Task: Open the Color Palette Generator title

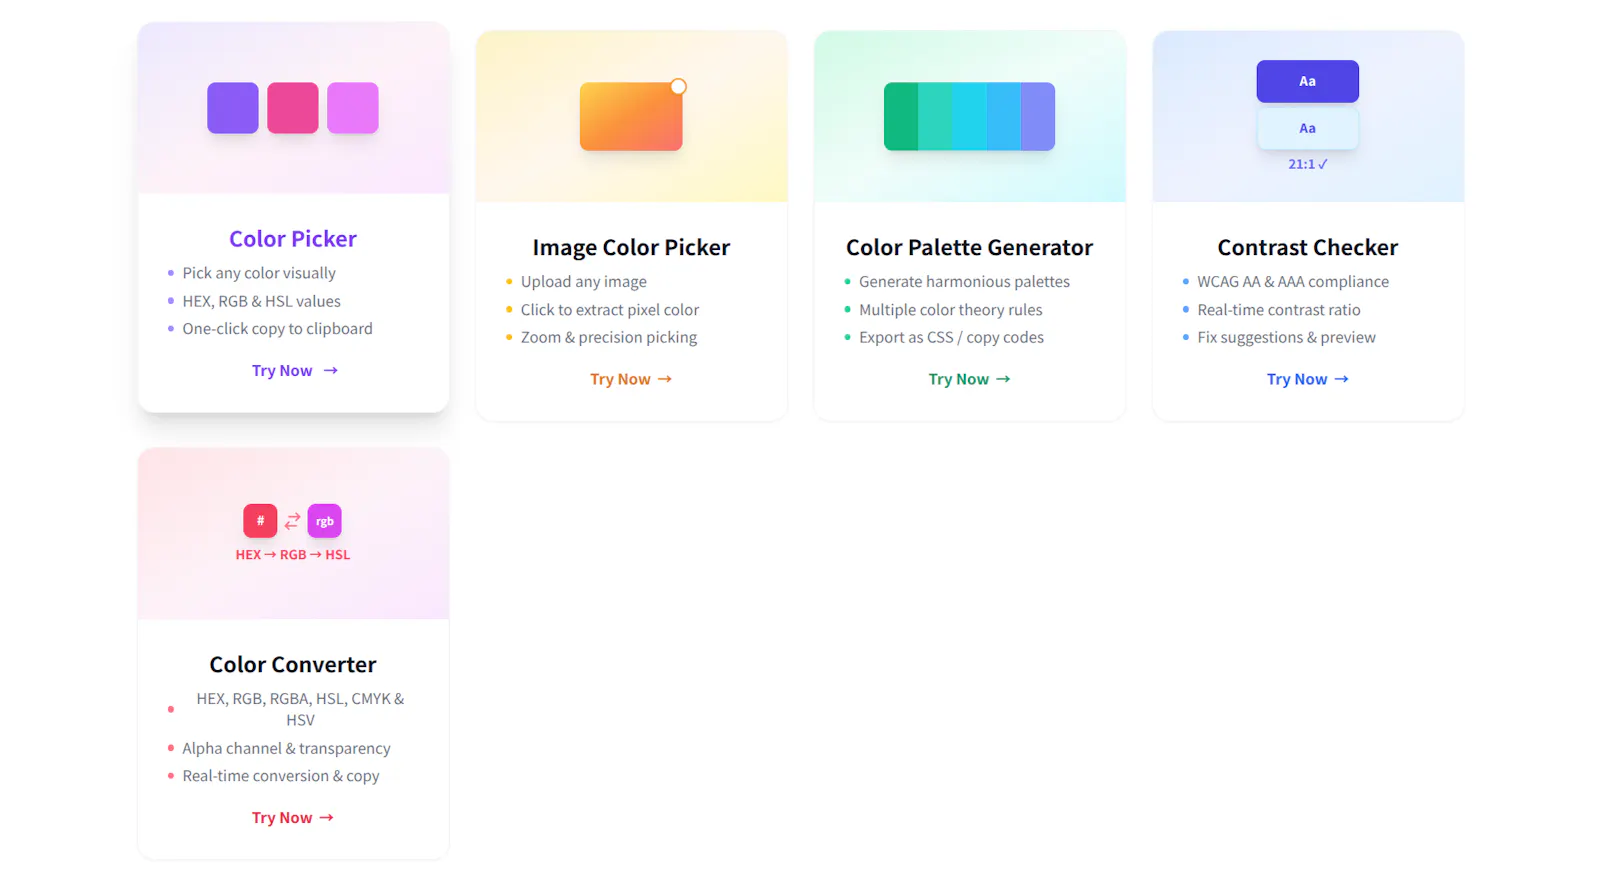Action: [970, 247]
